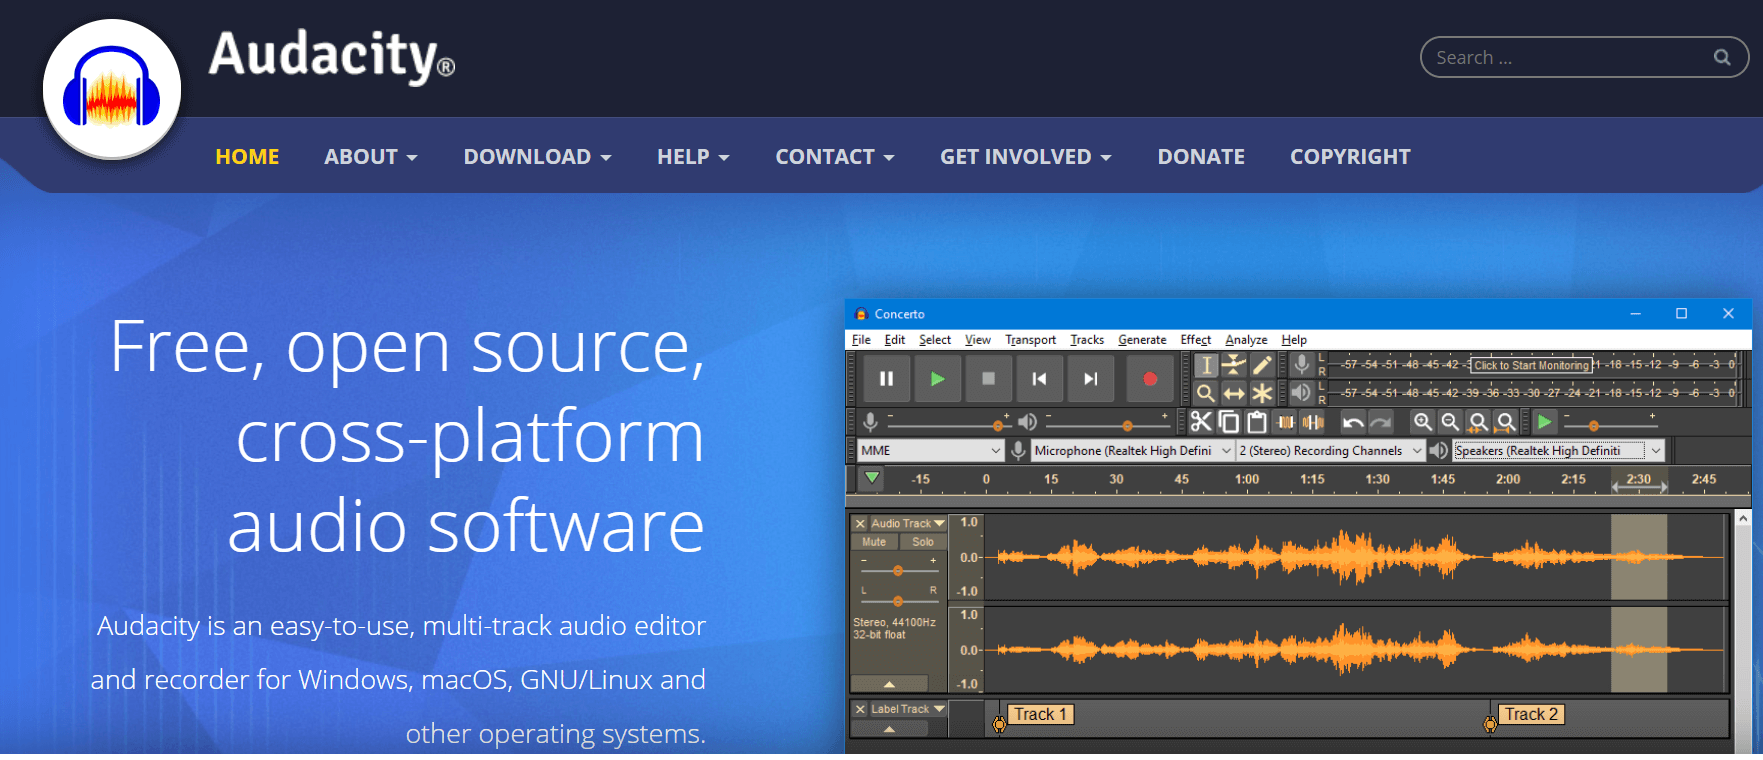Open the Effect menu
Viewport: 1763px width, 760px height.
click(x=1196, y=340)
